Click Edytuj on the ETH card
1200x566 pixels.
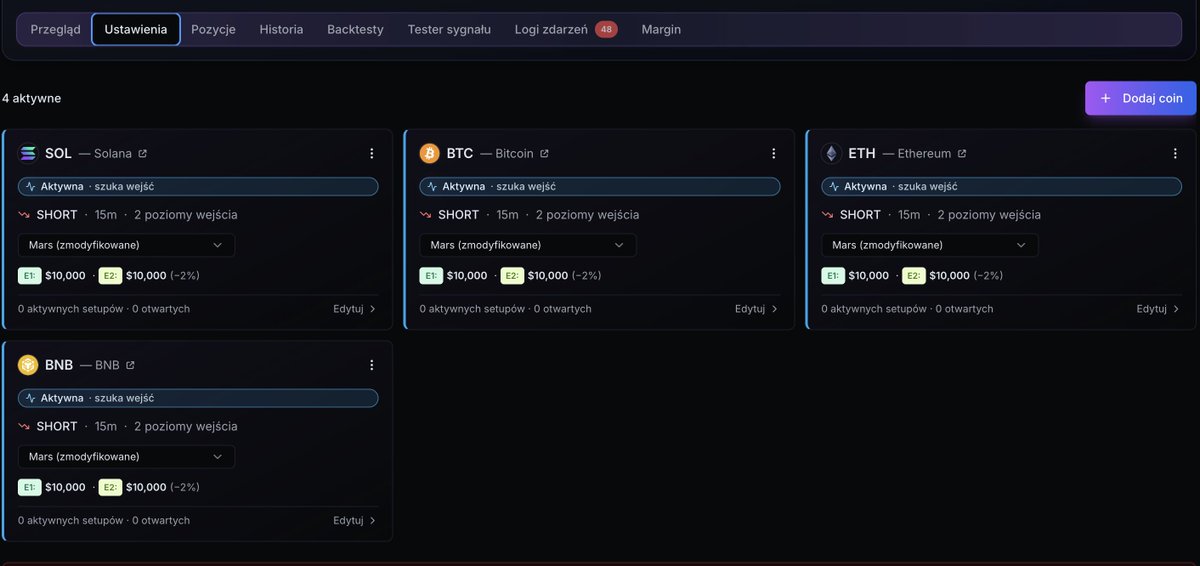[1159, 309]
